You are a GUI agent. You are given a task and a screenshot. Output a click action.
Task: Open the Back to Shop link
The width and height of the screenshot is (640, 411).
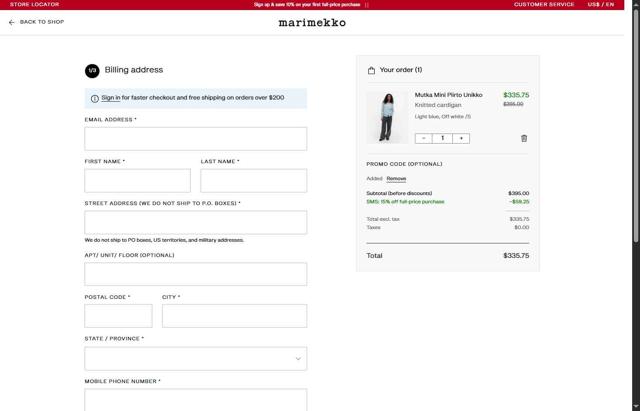(x=42, y=22)
